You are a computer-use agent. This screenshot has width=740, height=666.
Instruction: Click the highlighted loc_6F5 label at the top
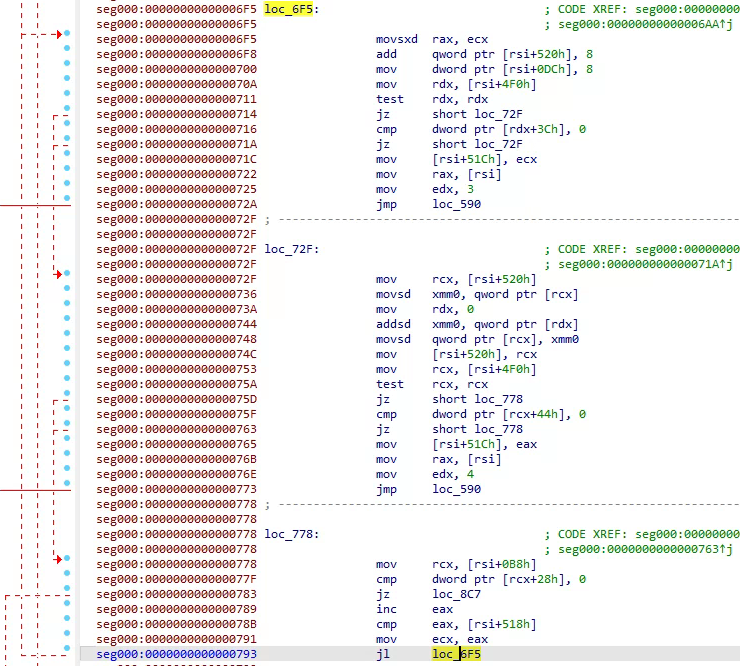[287, 9]
